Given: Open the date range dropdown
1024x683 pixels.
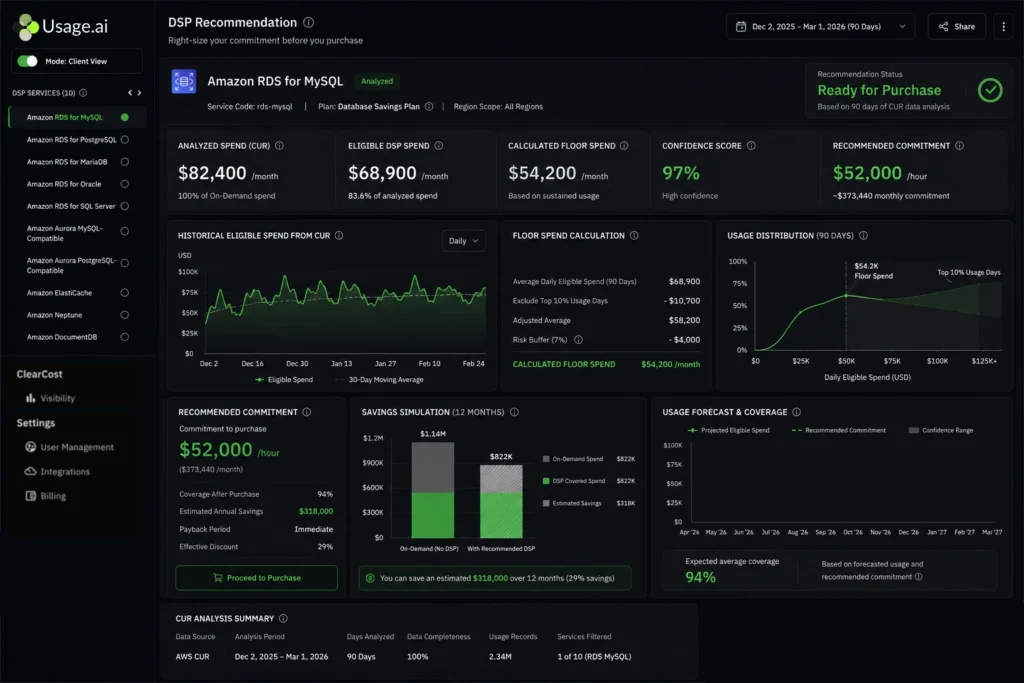Looking at the screenshot, I should (821, 27).
